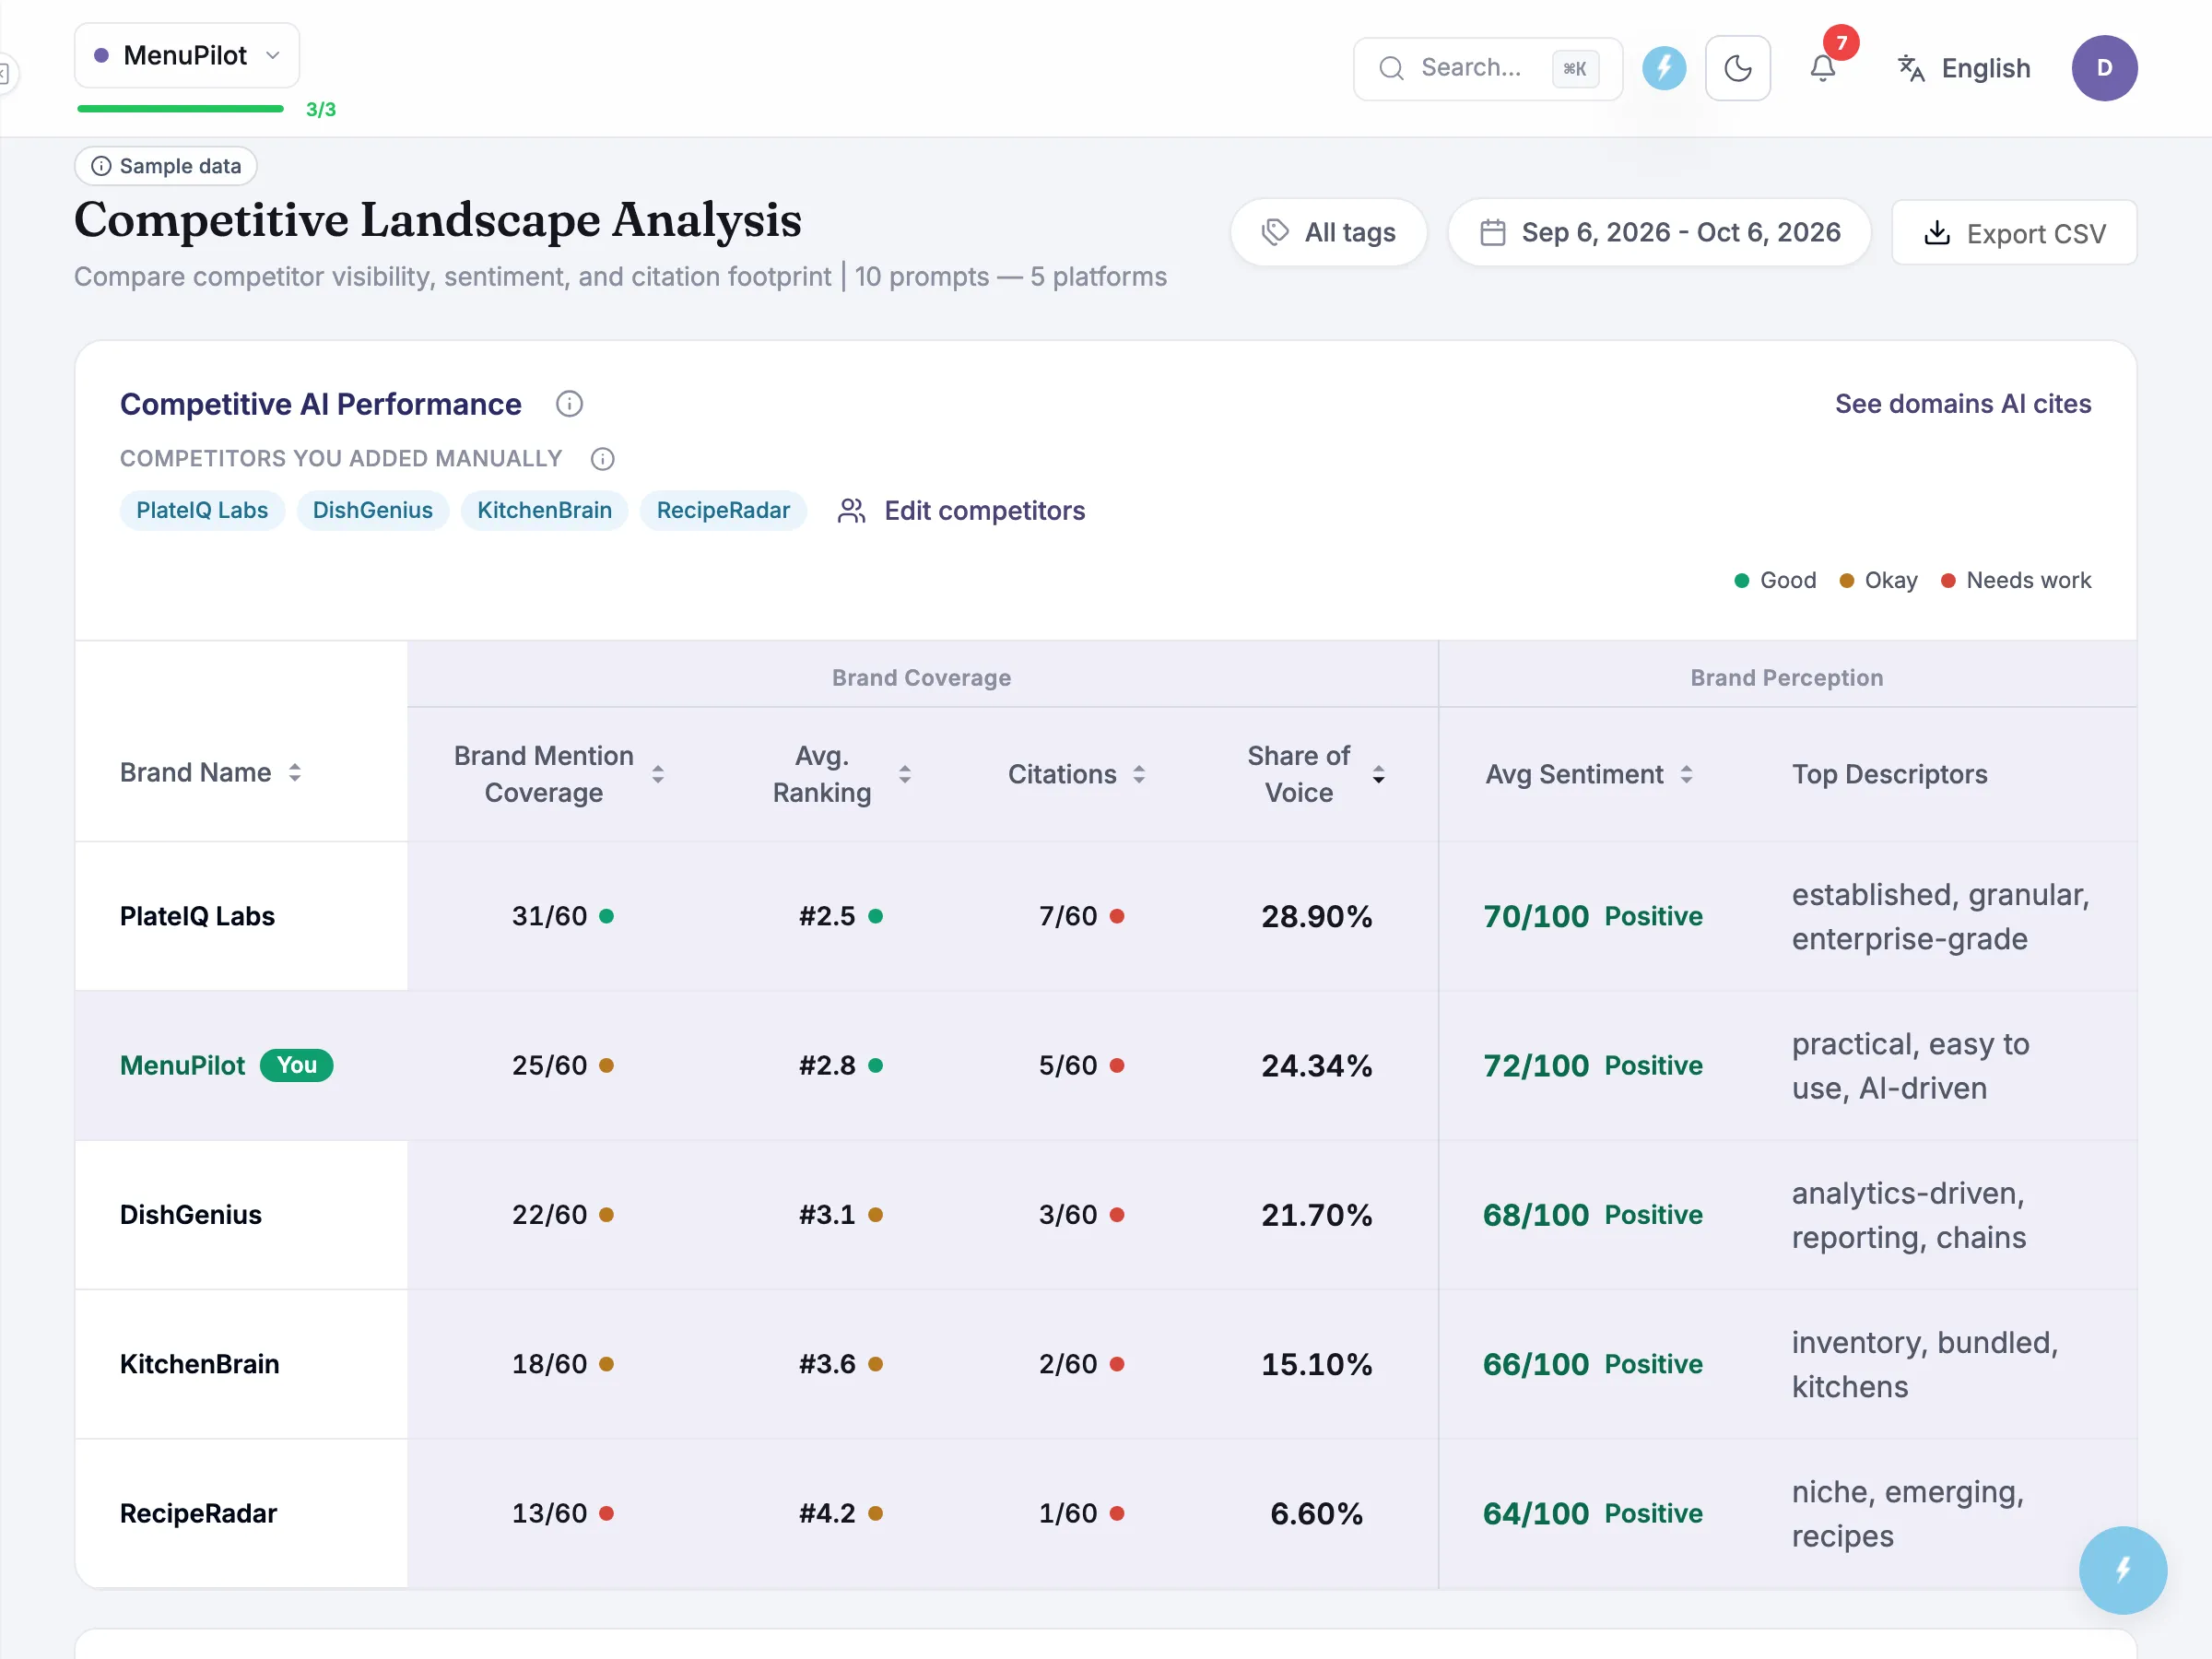Click the 3/3 onboarding progress bar
This screenshot has height=1659, width=2212.
pyautogui.click(x=181, y=109)
